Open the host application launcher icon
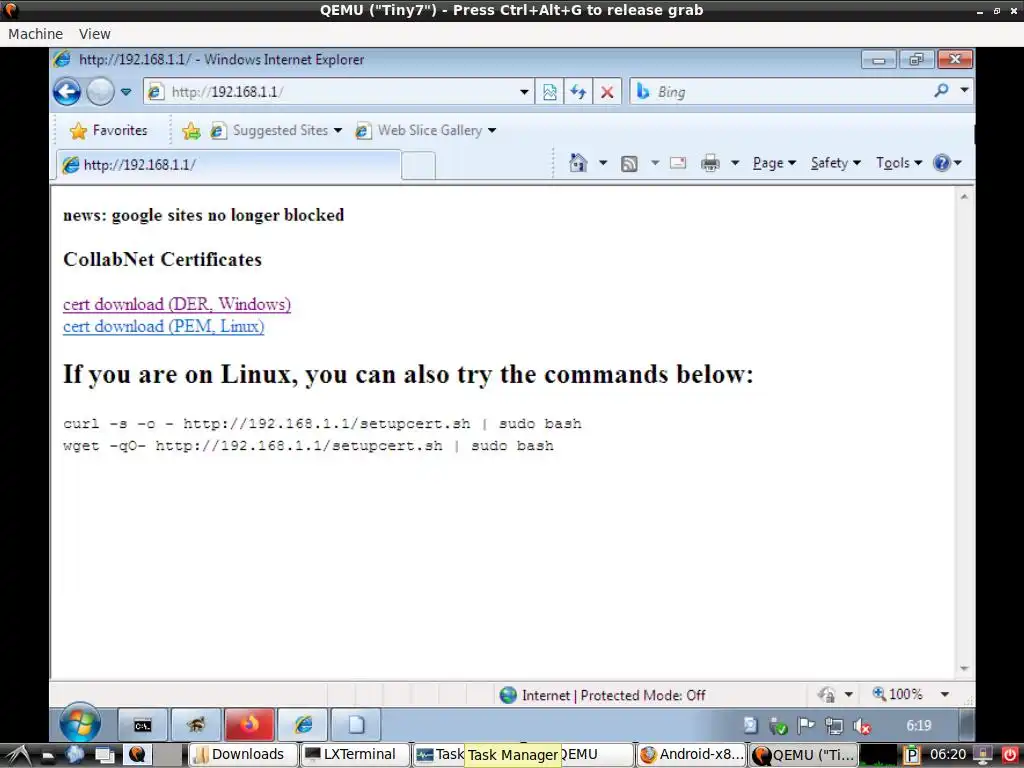1024x768 pixels. (18, 755)
